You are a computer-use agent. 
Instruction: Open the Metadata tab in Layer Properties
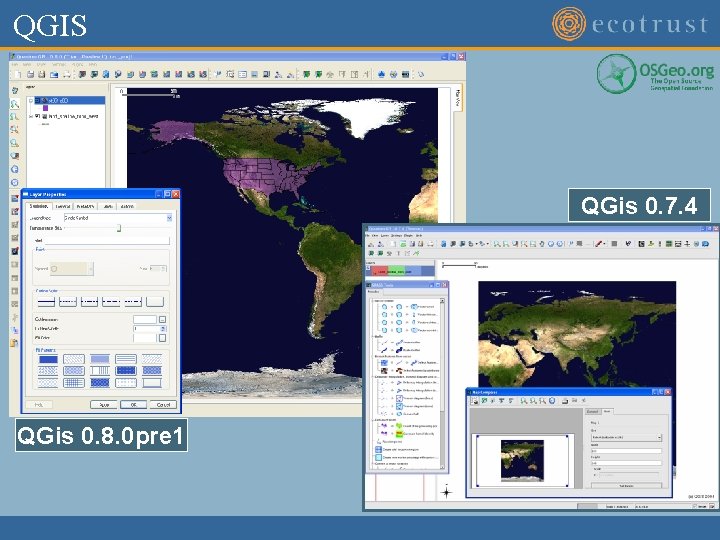pyautogui.click(x=85, y=207)
